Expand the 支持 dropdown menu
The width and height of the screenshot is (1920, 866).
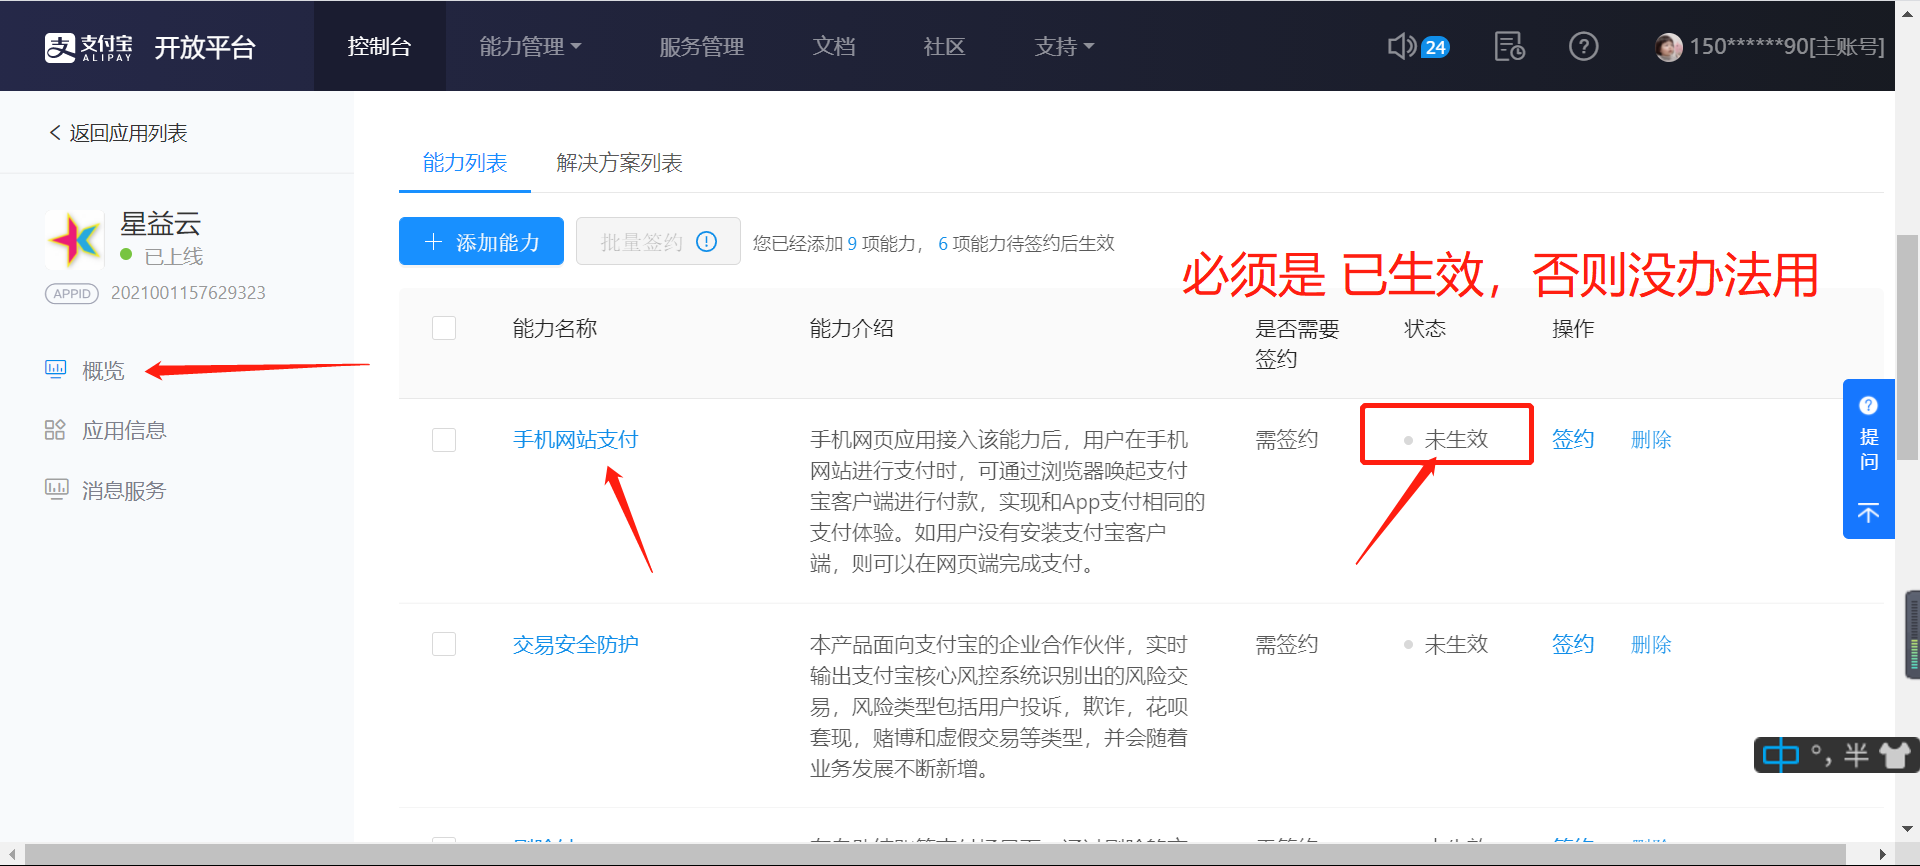(1064, 46)
